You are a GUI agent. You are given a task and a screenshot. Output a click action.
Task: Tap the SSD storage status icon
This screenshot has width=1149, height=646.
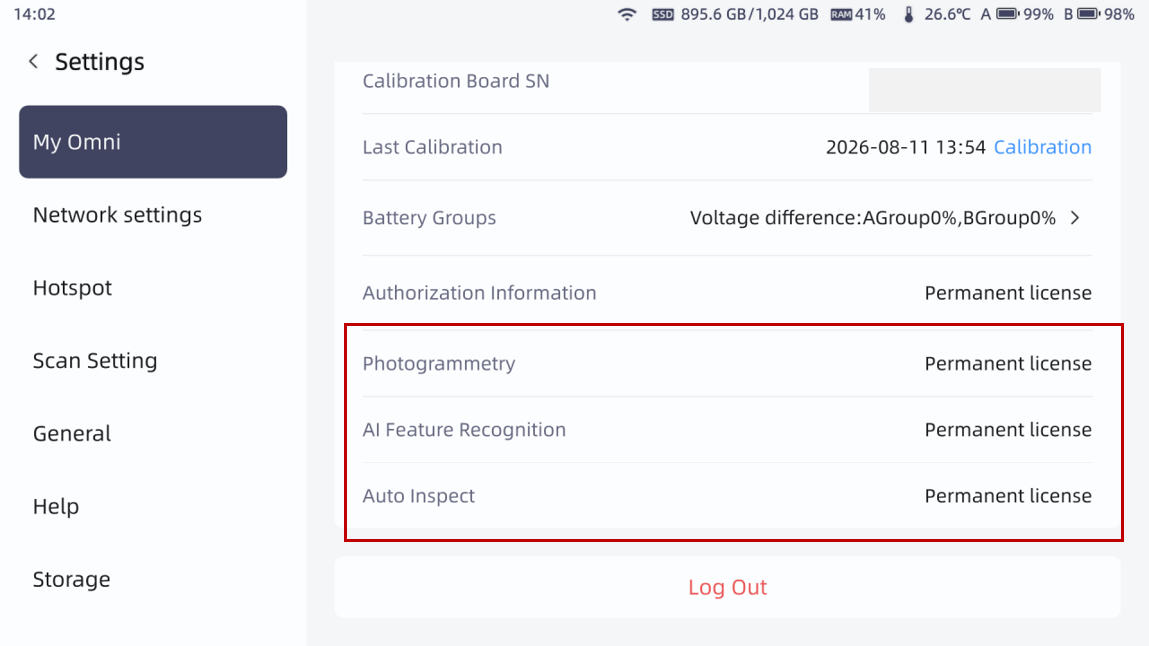click(662, 14)
